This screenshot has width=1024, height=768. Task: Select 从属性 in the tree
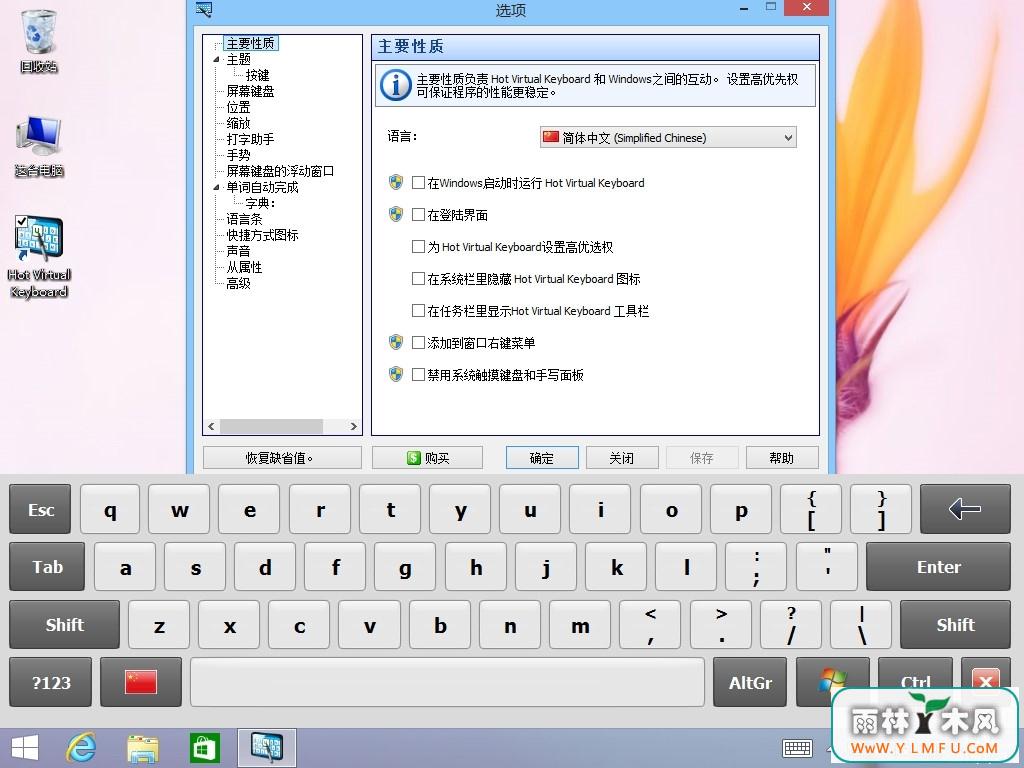pyautogui.click(x=244, y=267)
